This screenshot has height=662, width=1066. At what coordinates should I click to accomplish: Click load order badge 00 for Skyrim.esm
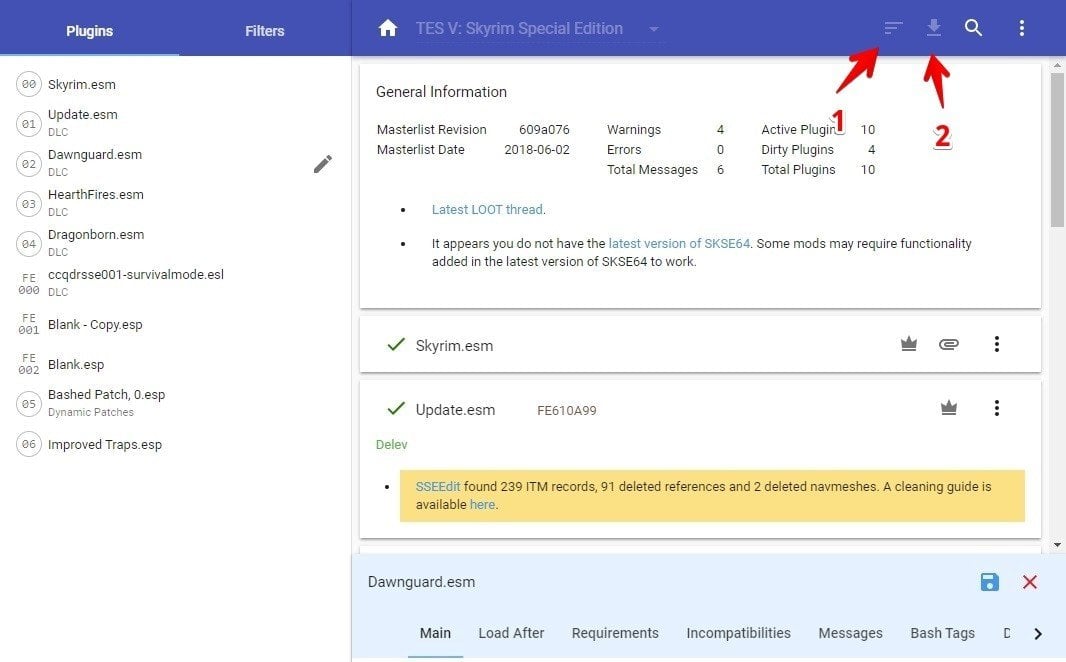(29, 84)
